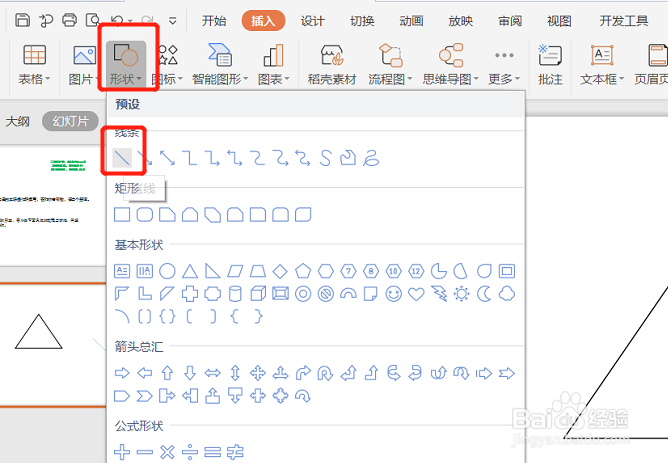Screen dimensions: 668x463
Task: Select the multiplication sign formula shape
Action: [x=167, y=451]
